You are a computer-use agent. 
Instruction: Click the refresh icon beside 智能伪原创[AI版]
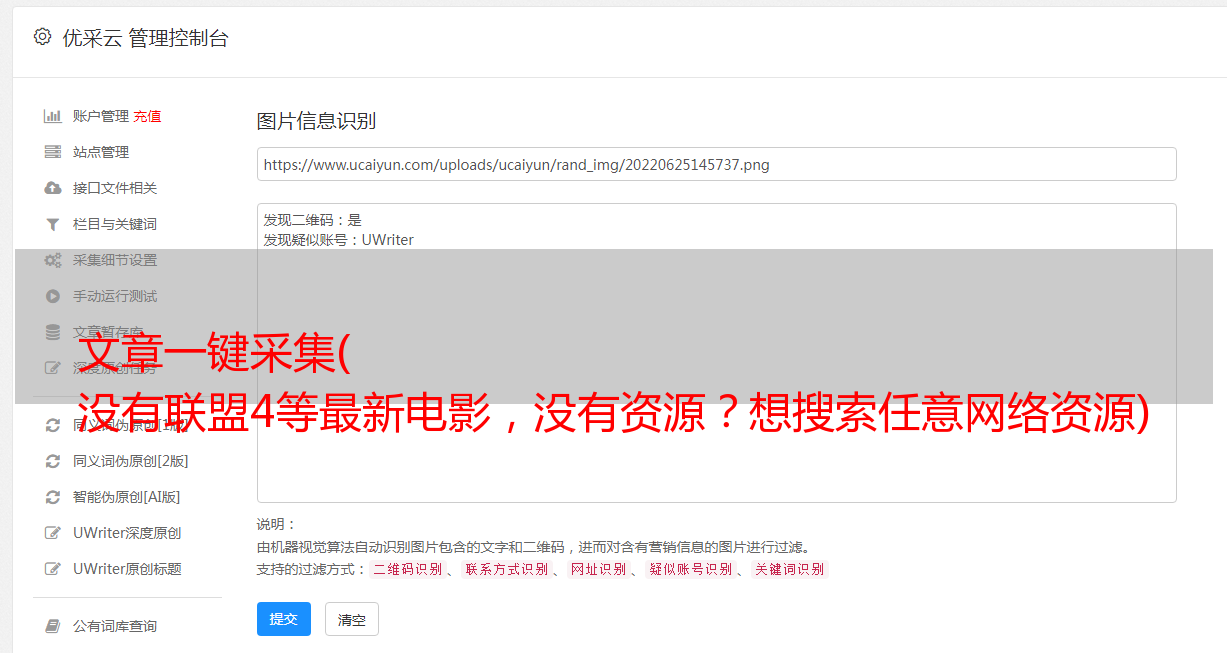[53, 497]
